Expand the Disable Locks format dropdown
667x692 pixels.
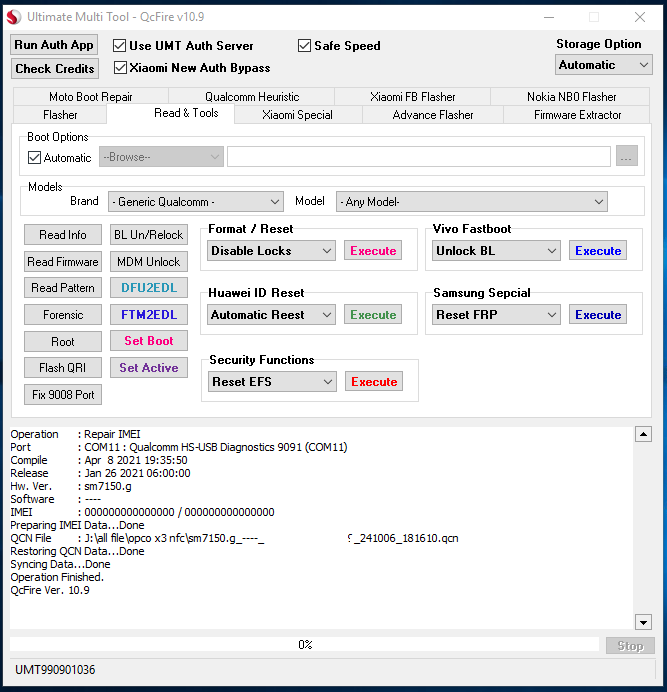coord(271,251)
